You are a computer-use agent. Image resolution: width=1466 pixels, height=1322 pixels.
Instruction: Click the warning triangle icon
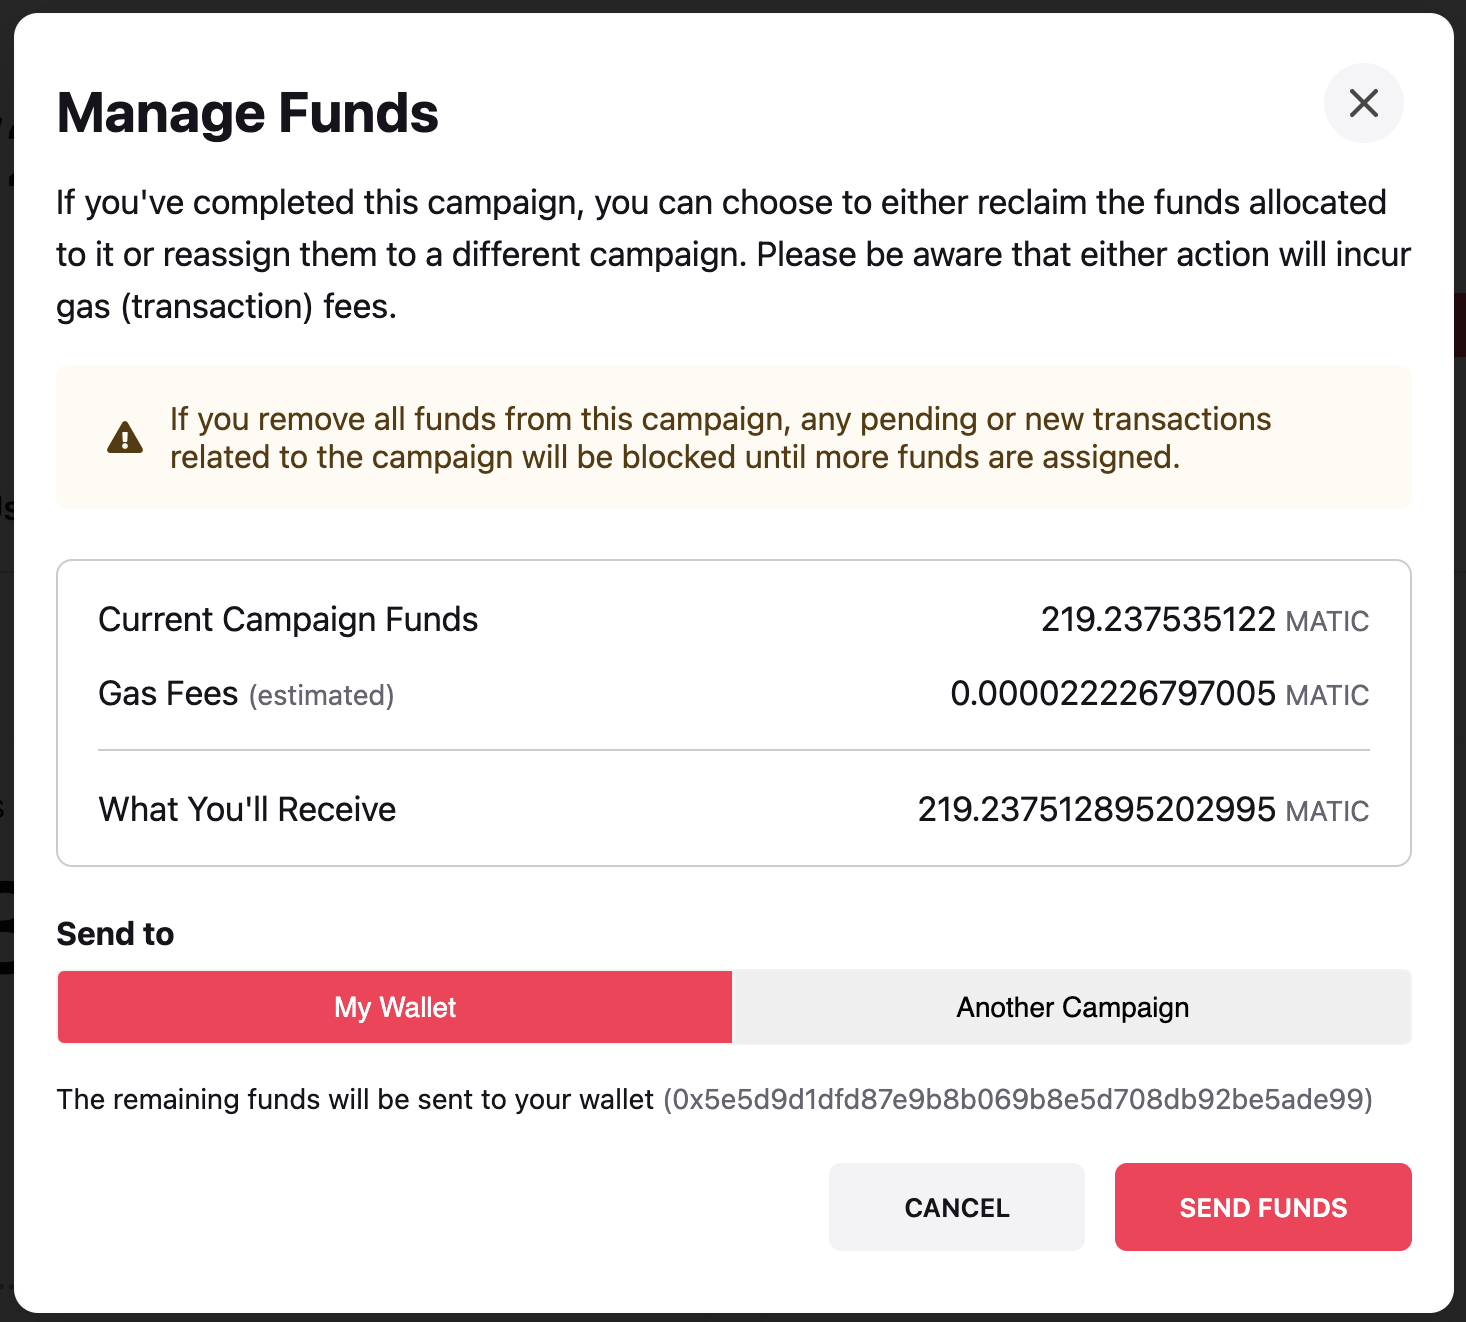[124, 437]
